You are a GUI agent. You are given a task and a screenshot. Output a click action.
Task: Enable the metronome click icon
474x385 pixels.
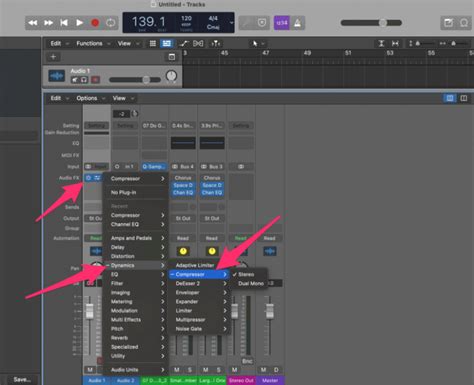[x=297, y=23]
